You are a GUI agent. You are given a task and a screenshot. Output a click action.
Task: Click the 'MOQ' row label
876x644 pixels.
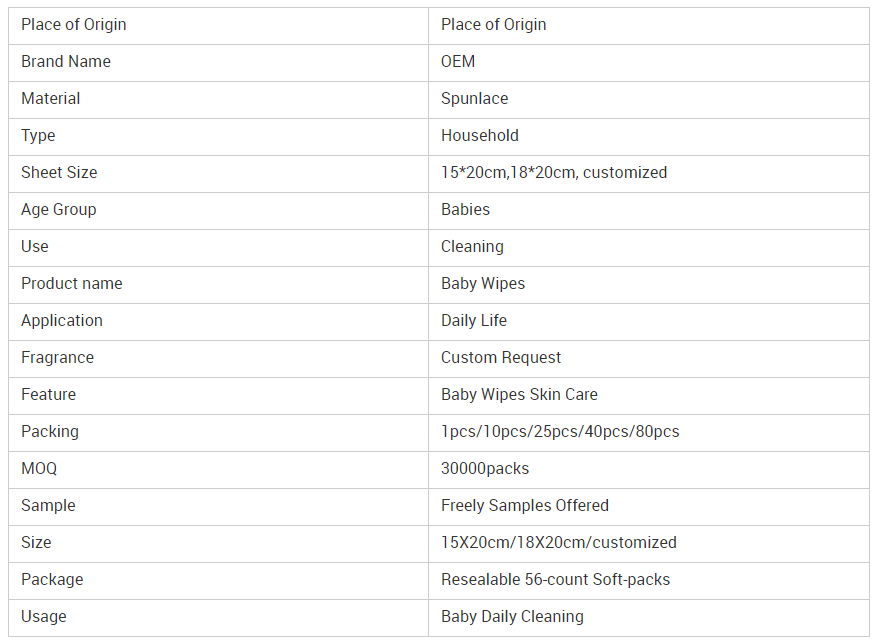pyautogui.click(x=39, y=469)
